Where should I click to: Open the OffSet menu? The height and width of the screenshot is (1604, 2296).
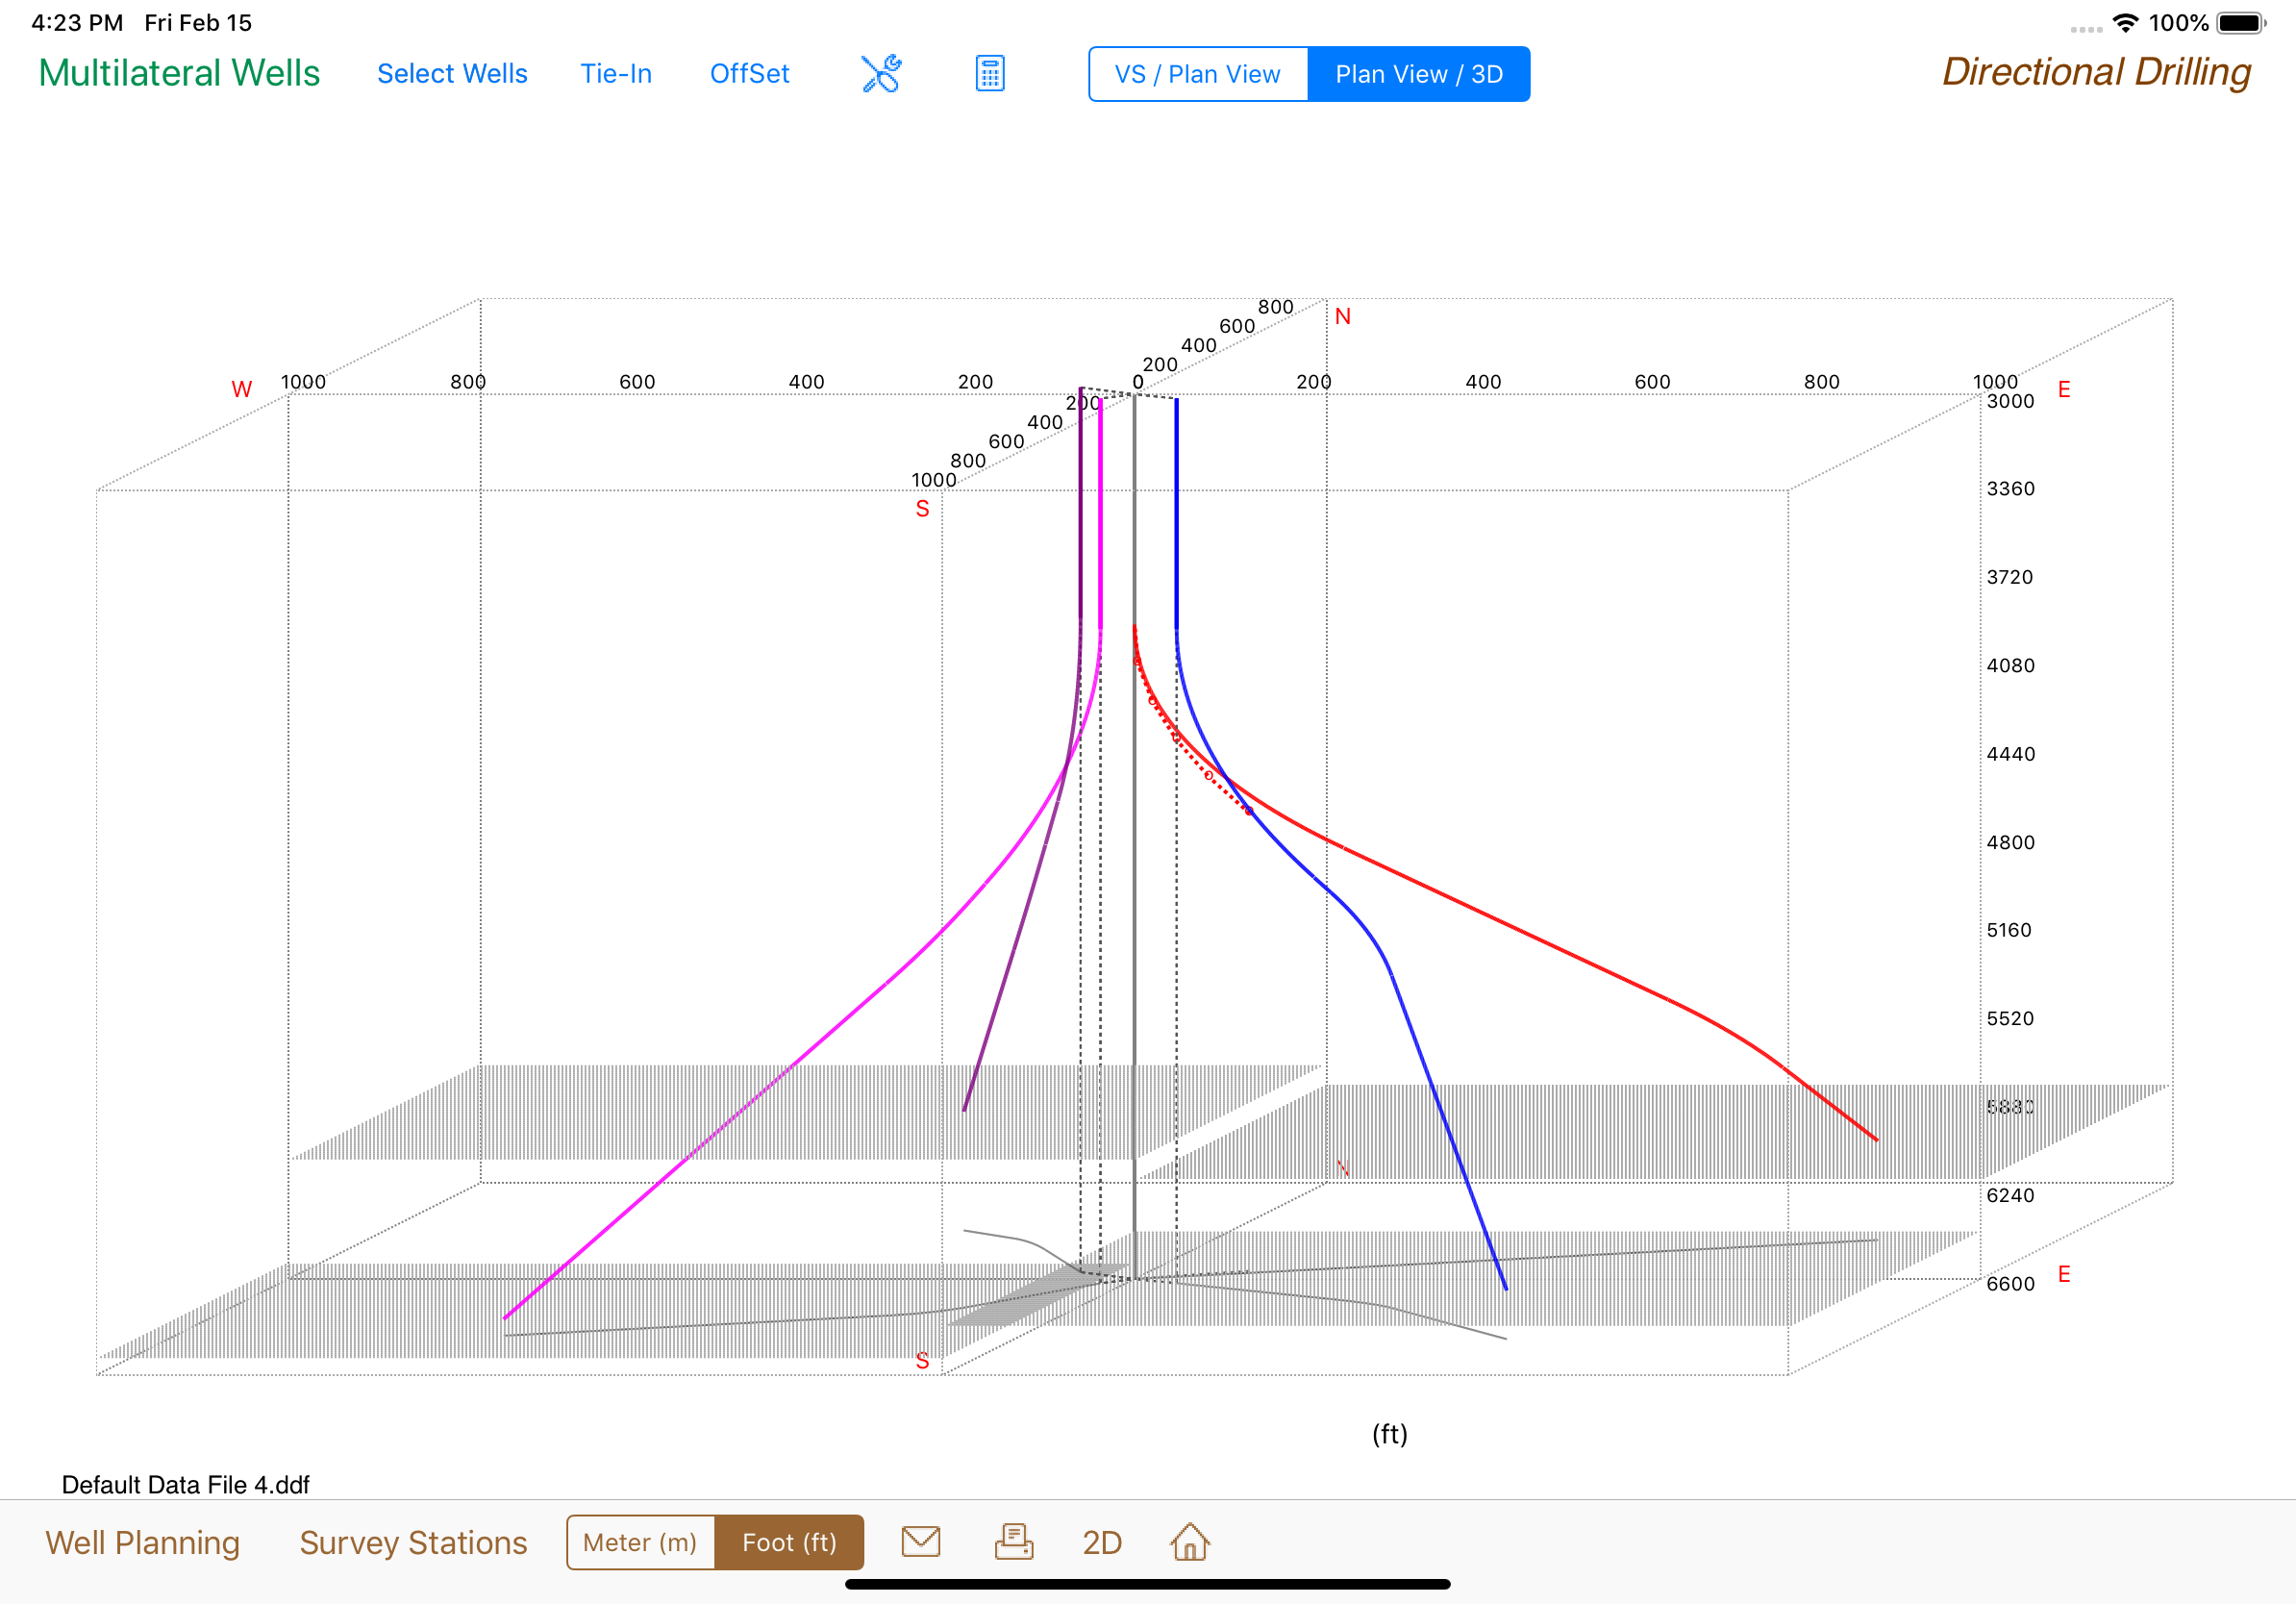[x=749, y=74]
